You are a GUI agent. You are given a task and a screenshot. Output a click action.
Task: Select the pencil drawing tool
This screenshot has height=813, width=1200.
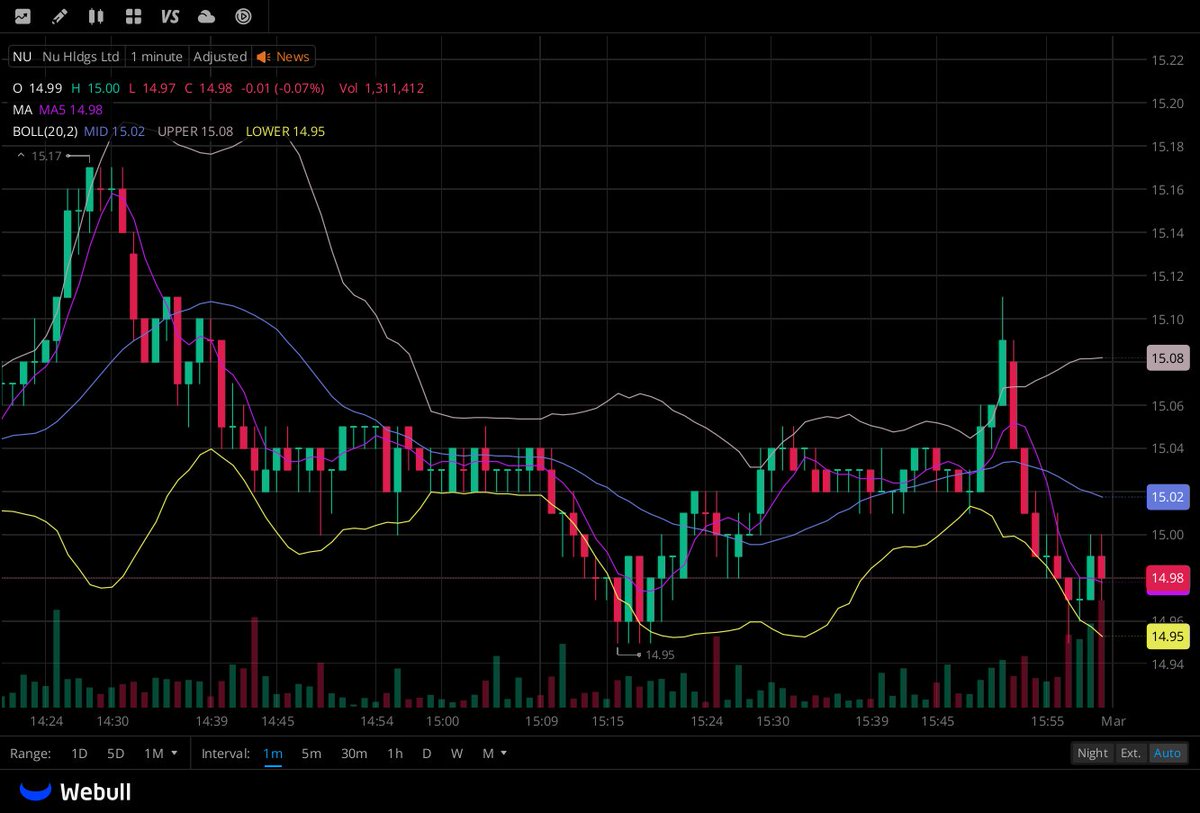(x=59, y=16)
